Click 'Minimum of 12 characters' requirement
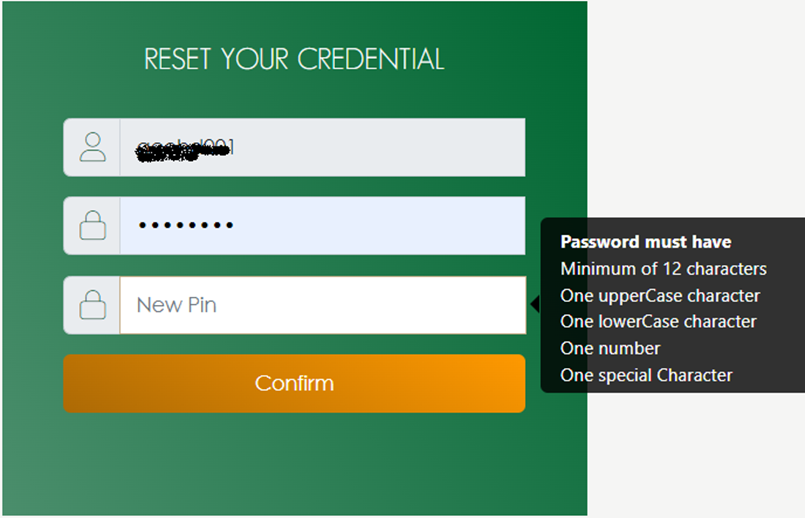The height and width of the screenshot is (518, 805). pos(663,268)
